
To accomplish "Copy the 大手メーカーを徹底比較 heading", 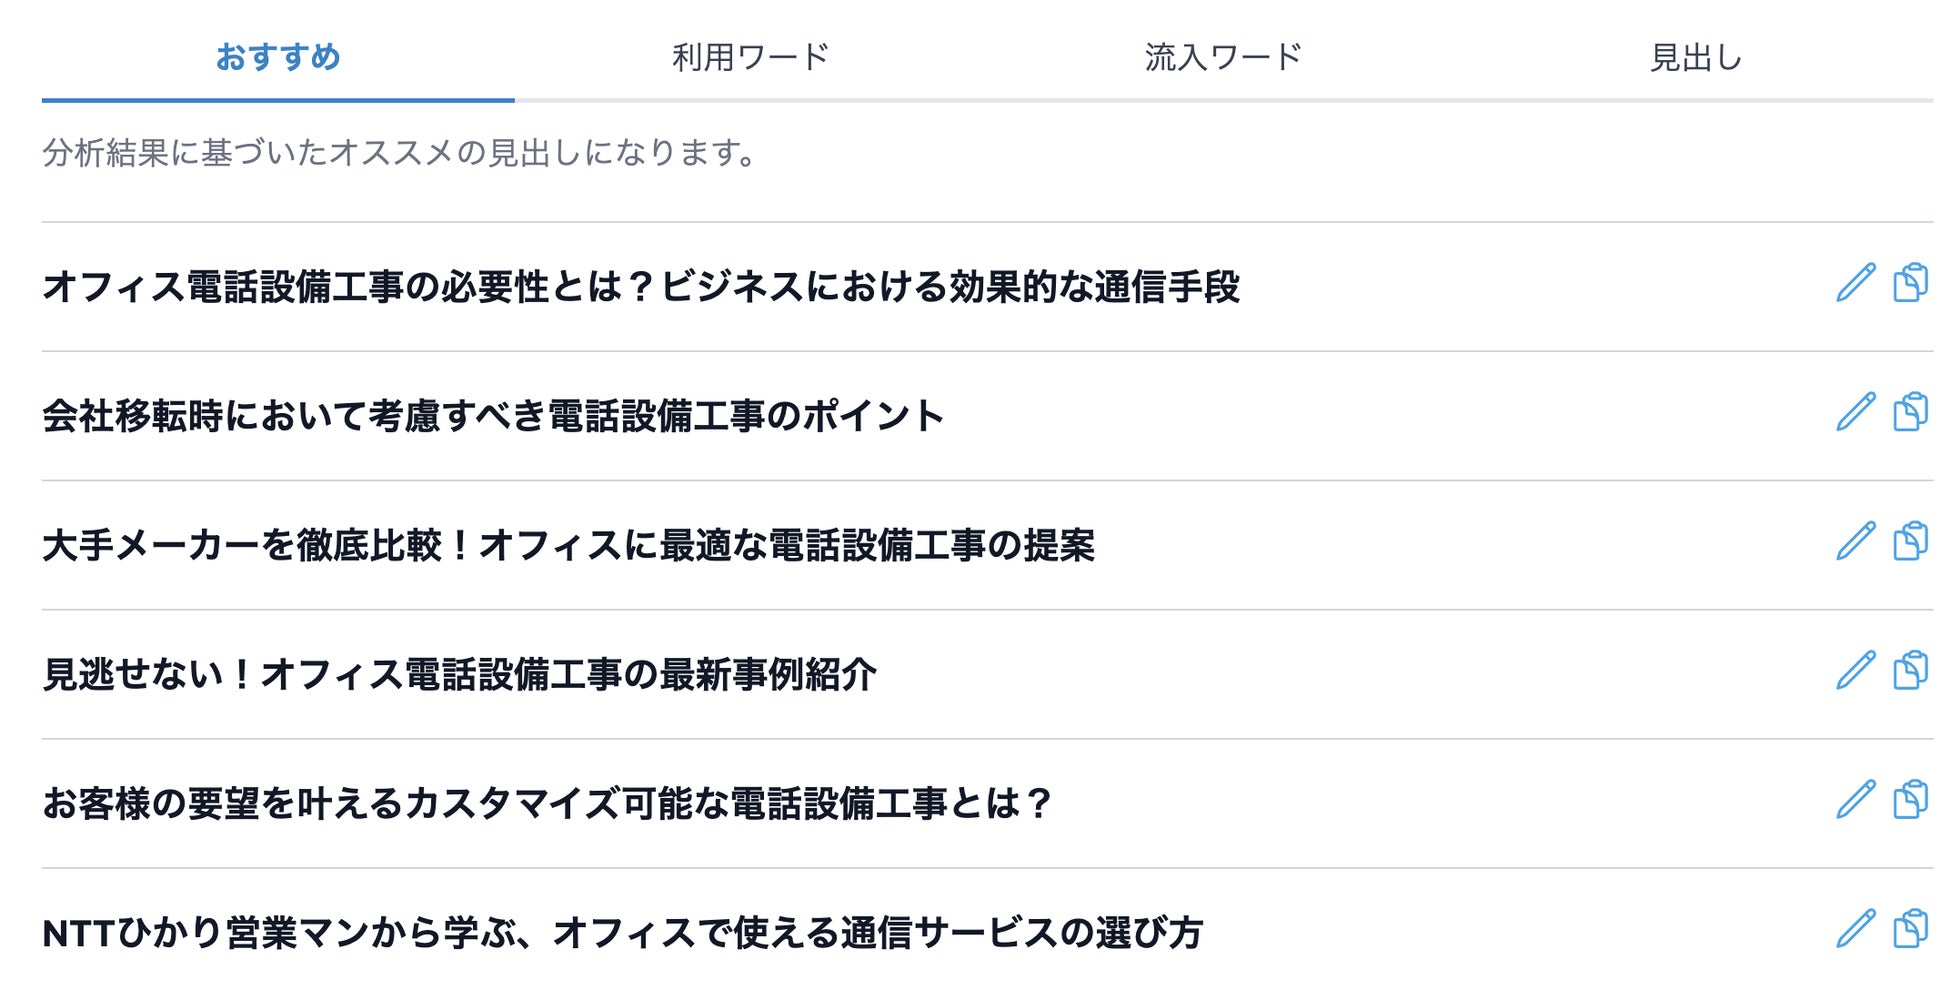I will point(1910,541).
